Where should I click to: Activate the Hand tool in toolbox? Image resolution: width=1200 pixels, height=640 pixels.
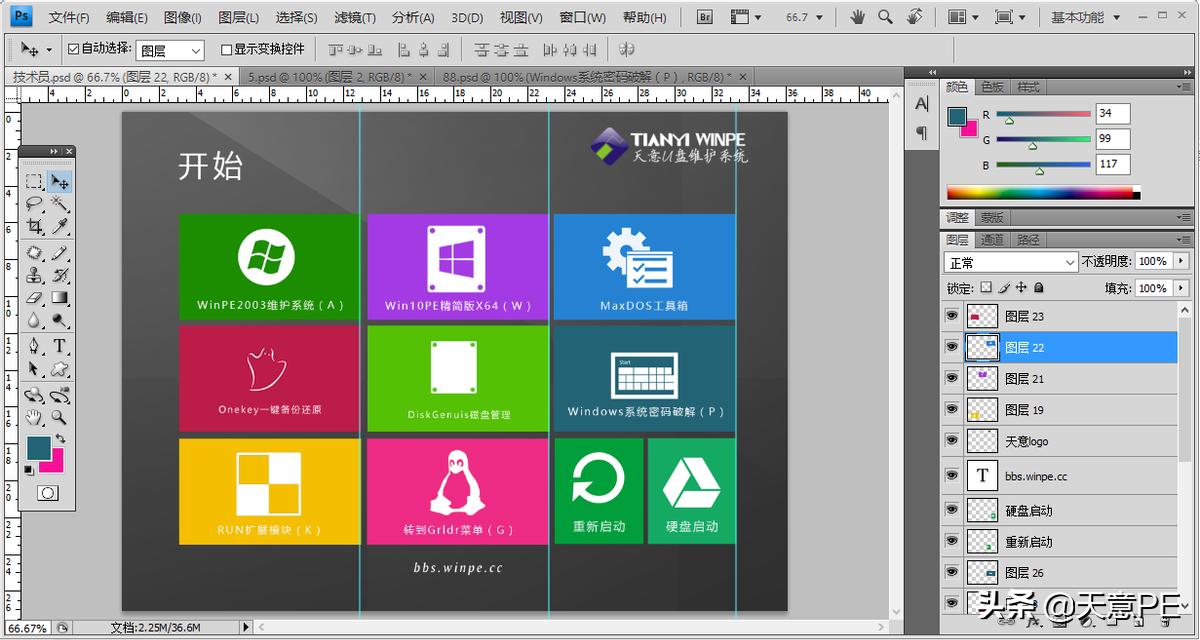pos(34,417)
